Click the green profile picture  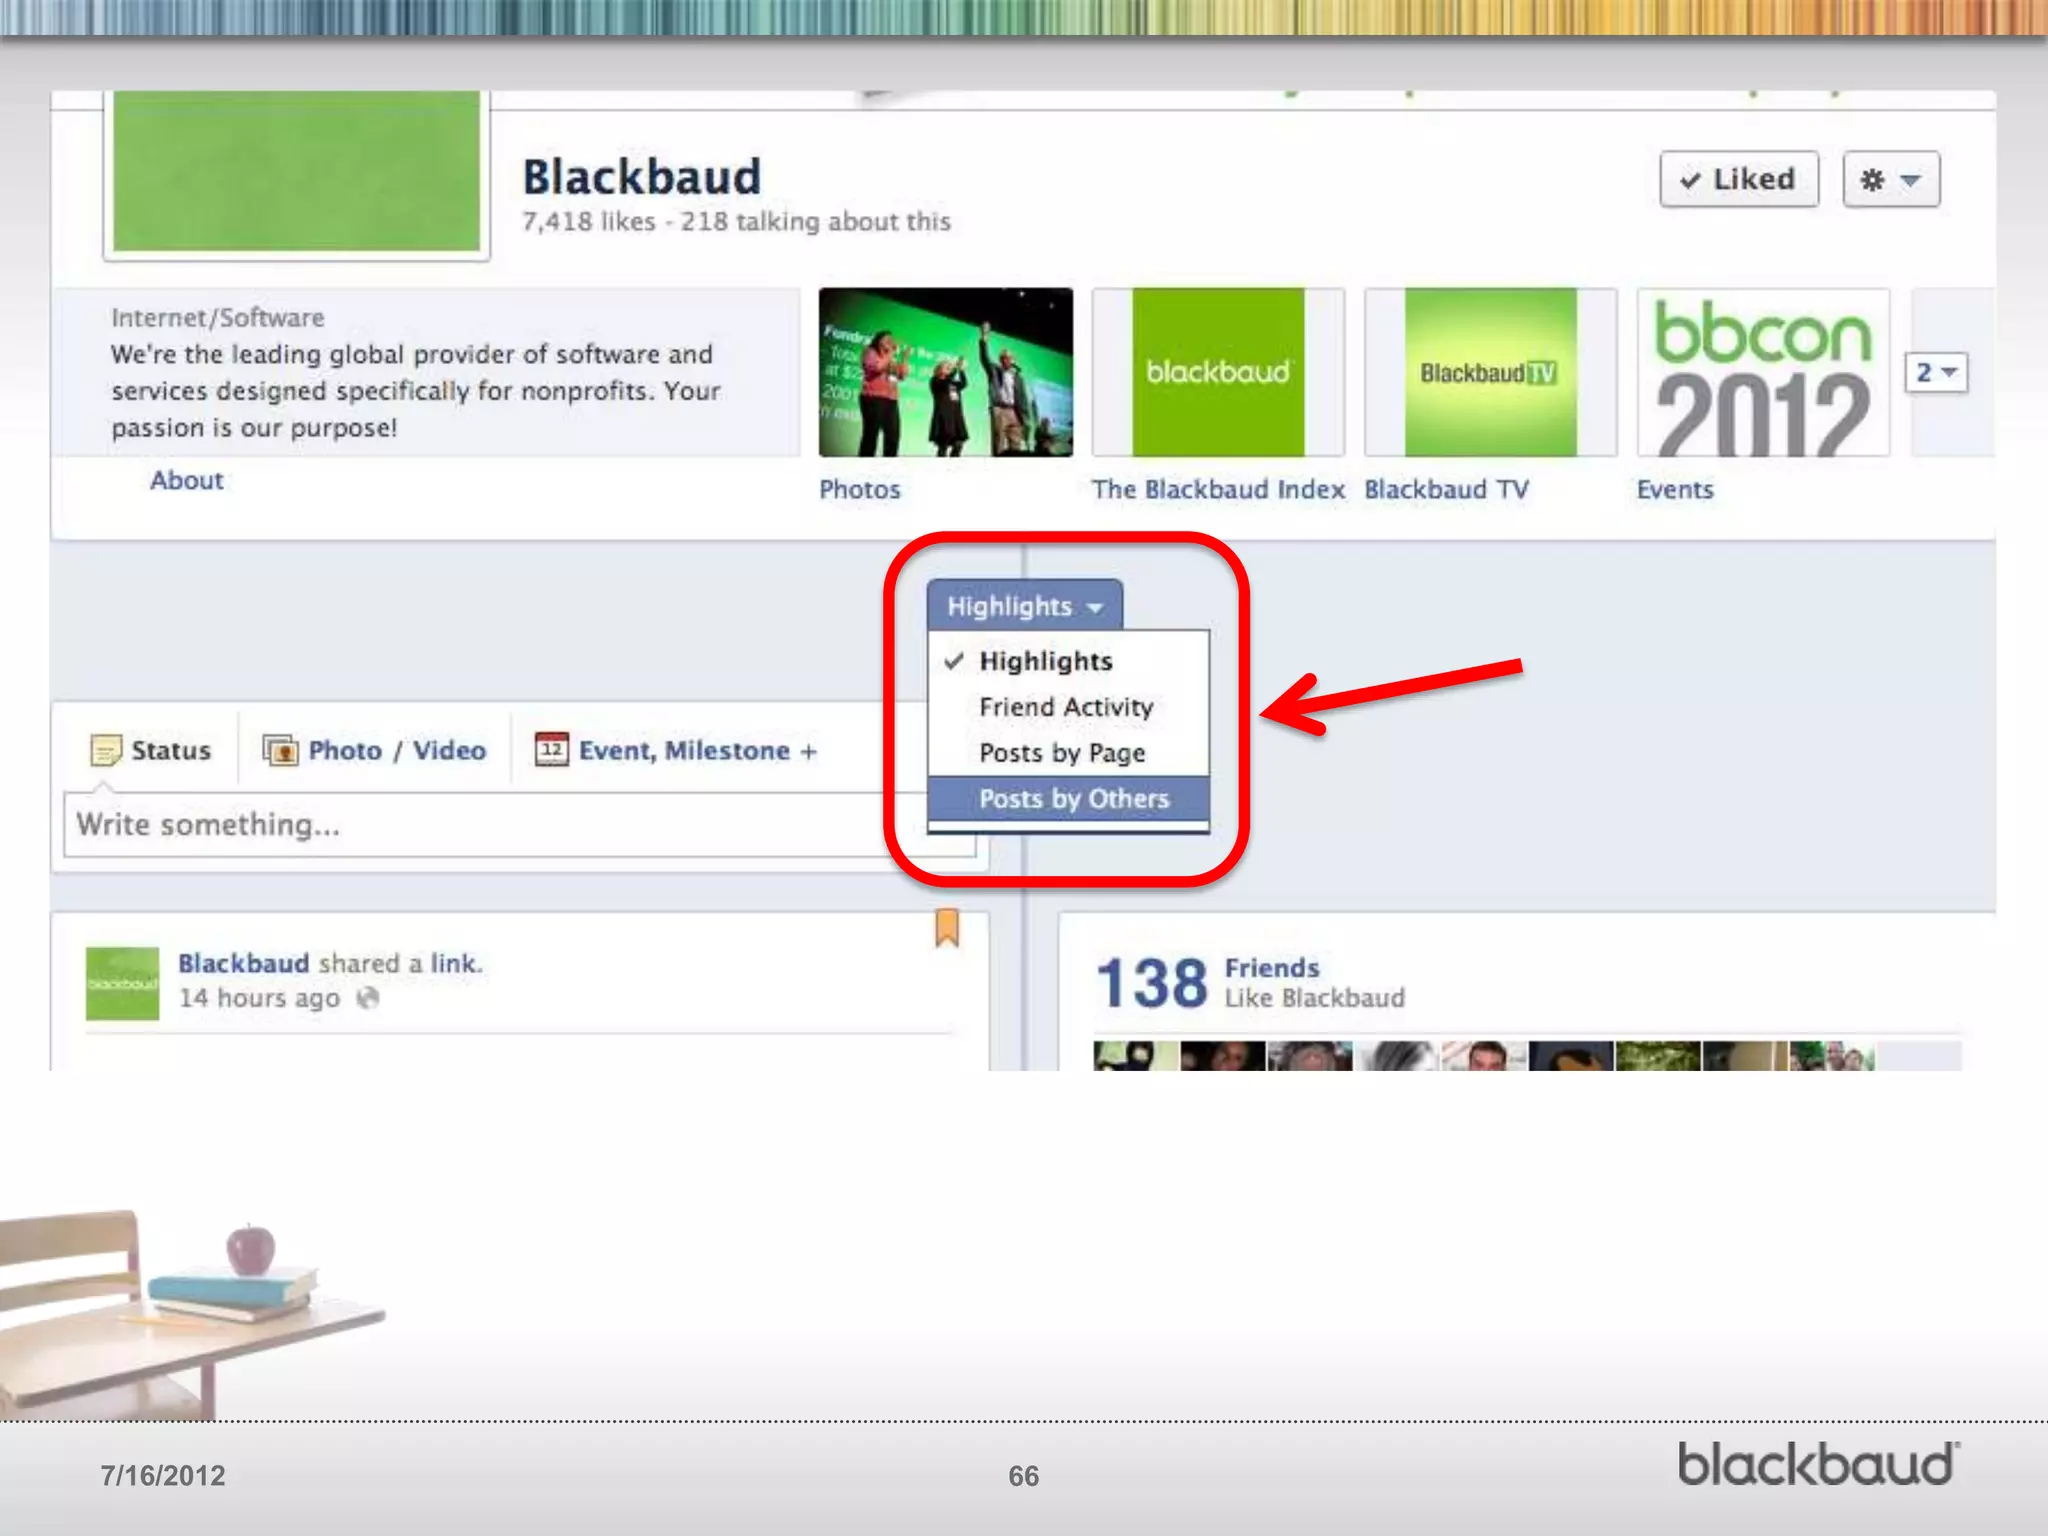(296, 172)
